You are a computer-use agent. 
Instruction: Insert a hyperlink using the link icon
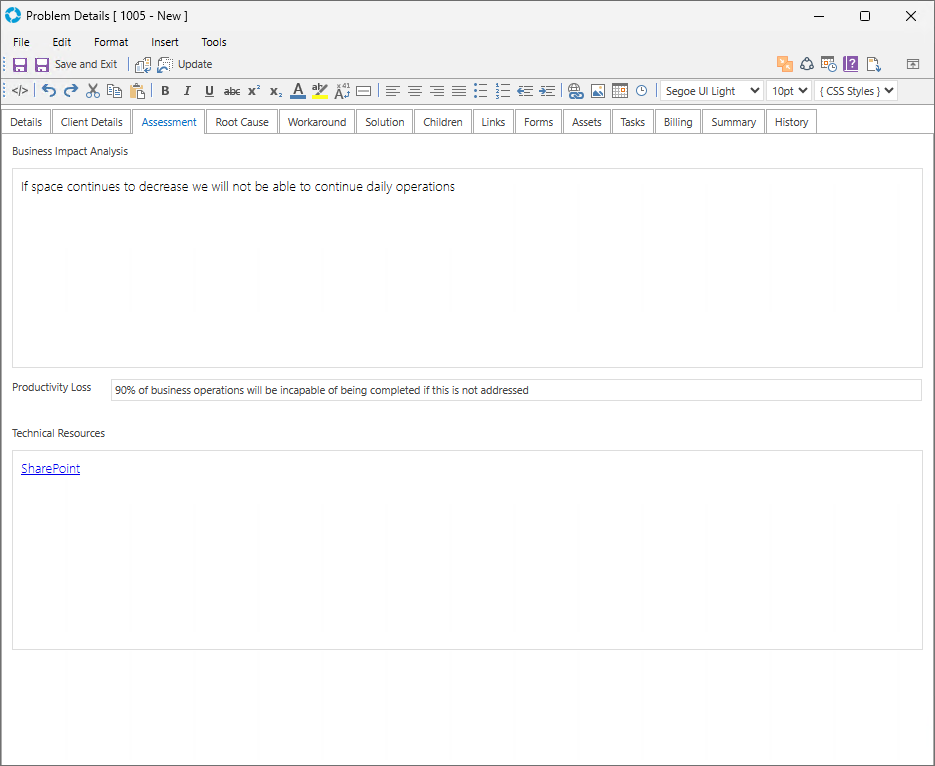point(575,91)
